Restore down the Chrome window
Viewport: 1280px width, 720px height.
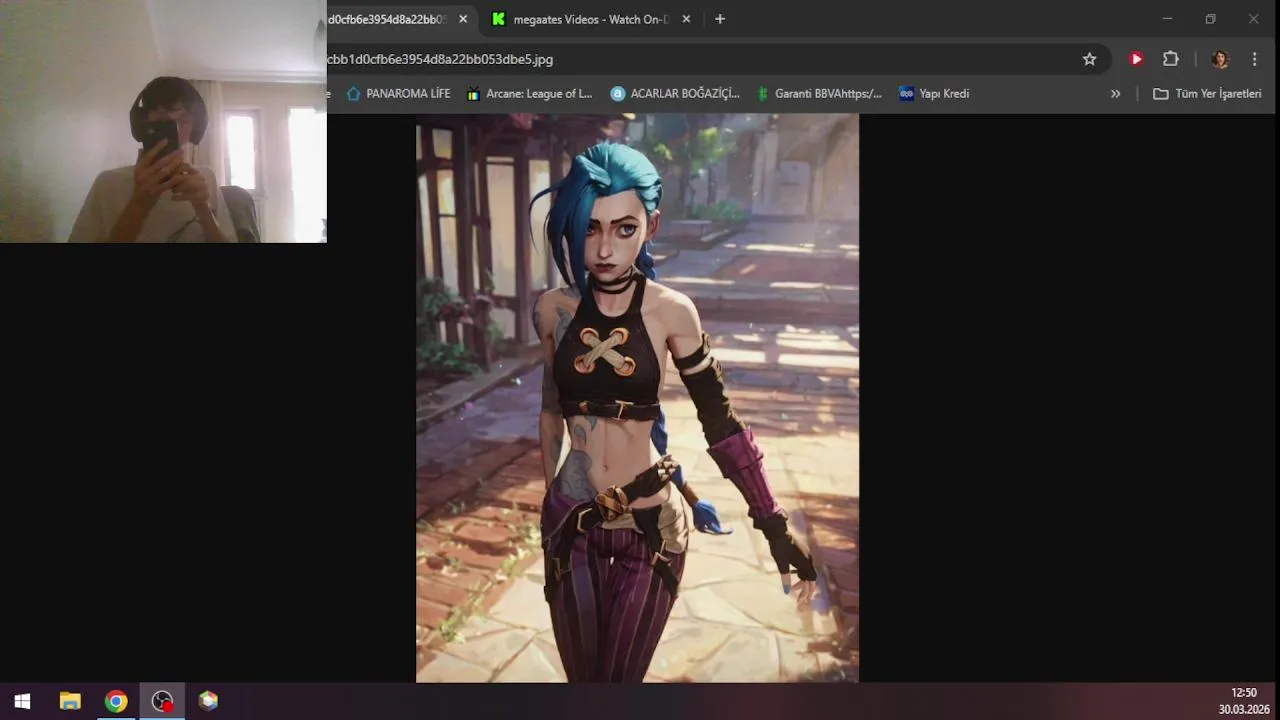click(x=1210, y=19)
